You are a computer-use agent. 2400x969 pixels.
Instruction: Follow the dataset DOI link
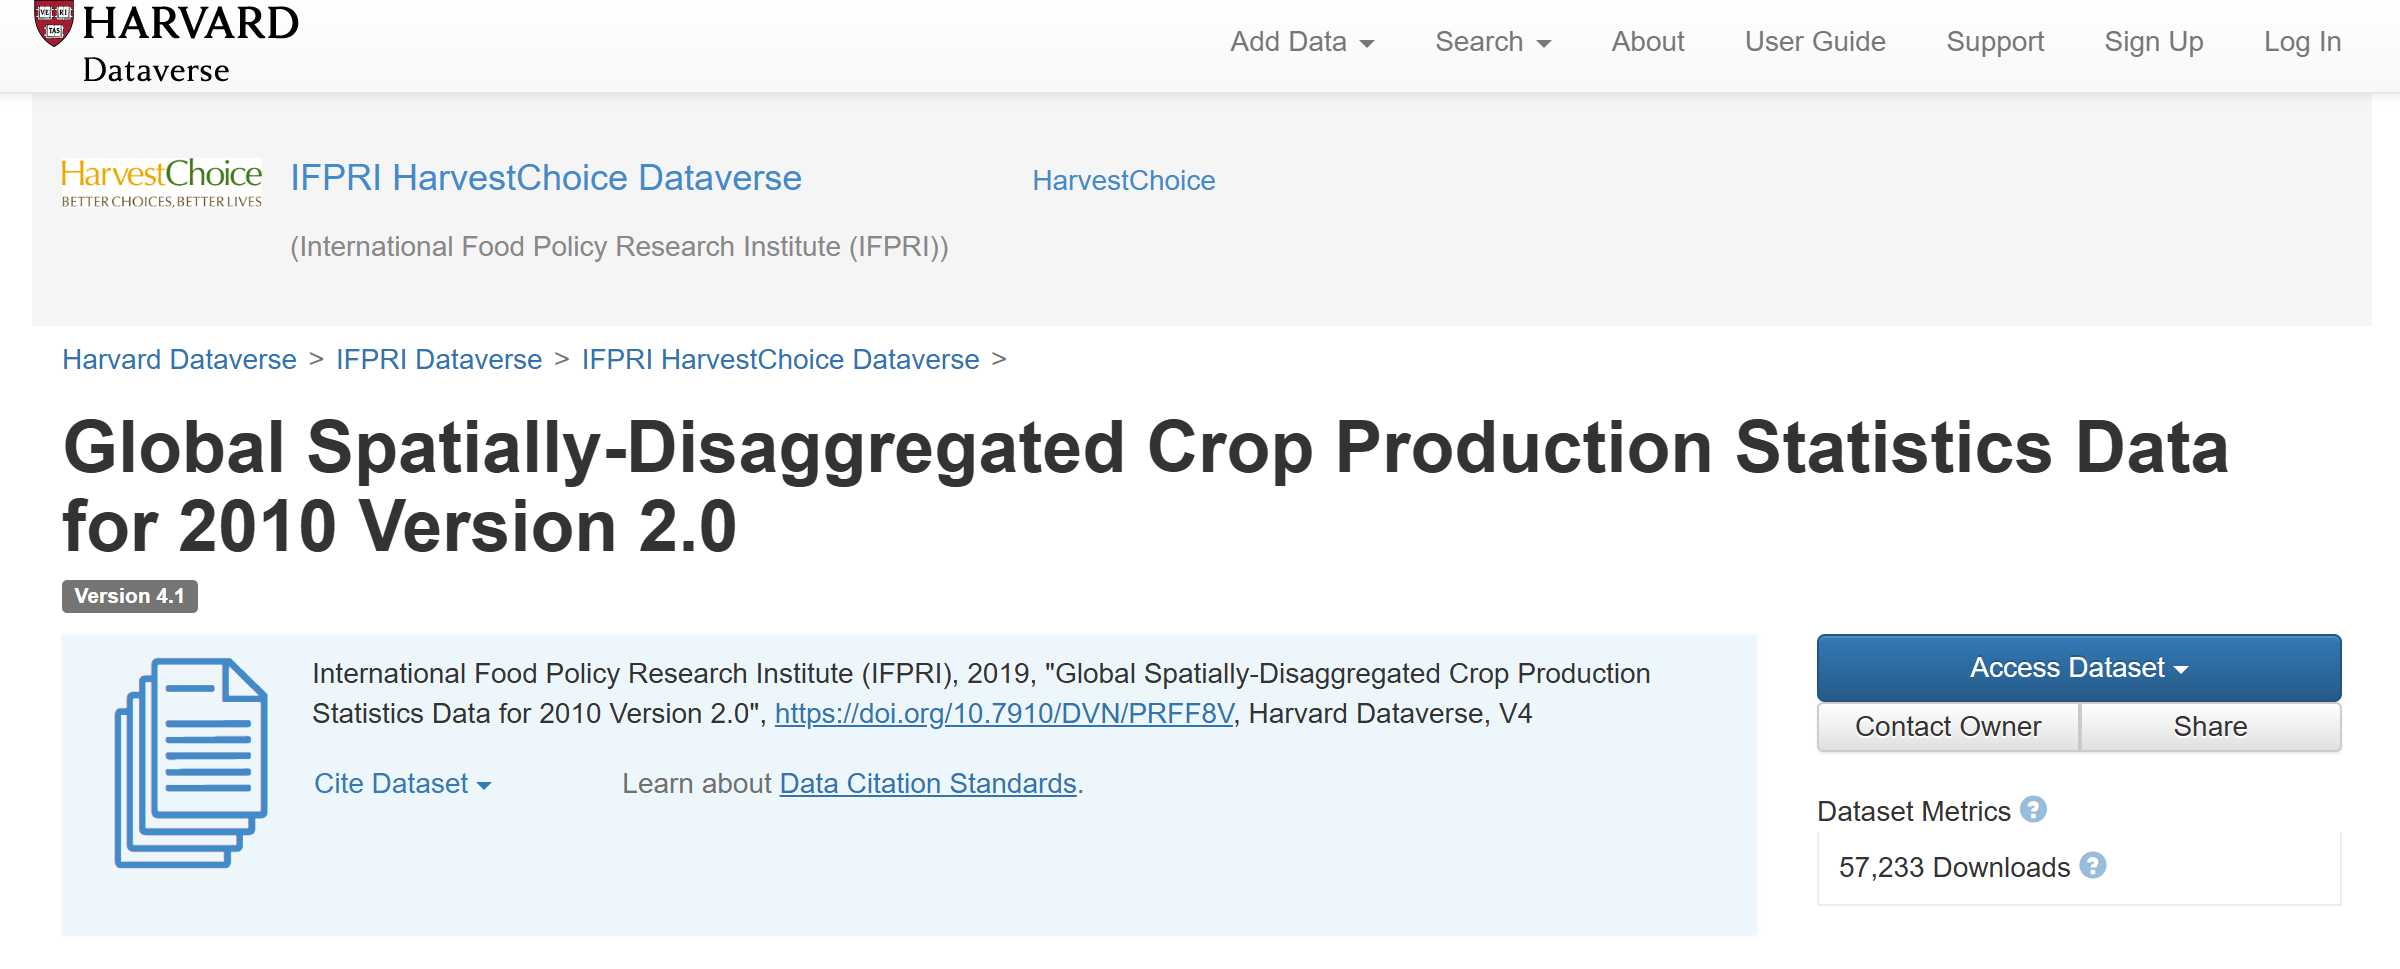[x=1004, y=713]
